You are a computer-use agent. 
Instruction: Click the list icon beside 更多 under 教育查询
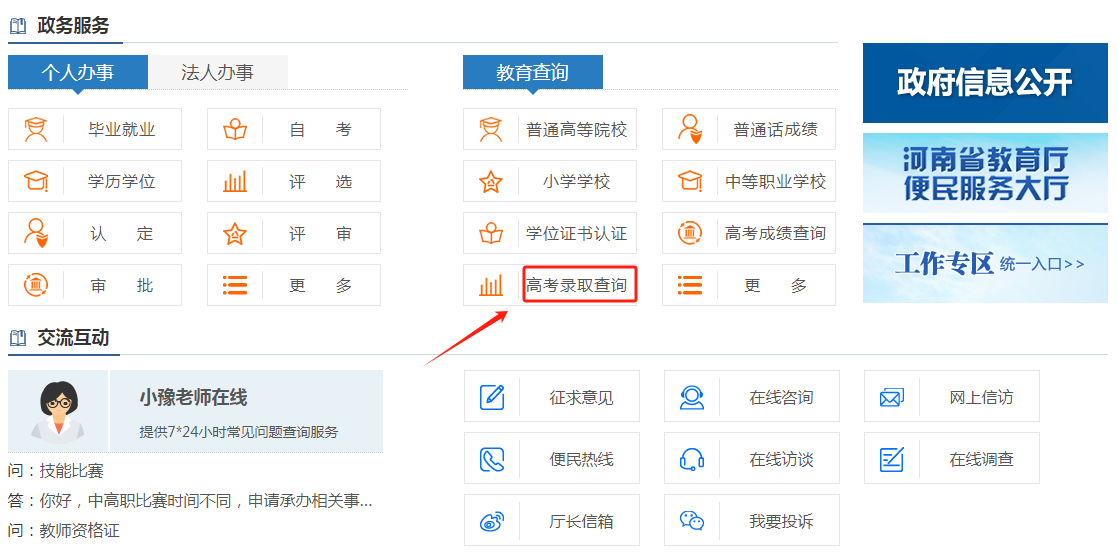[x=689, y=285]
